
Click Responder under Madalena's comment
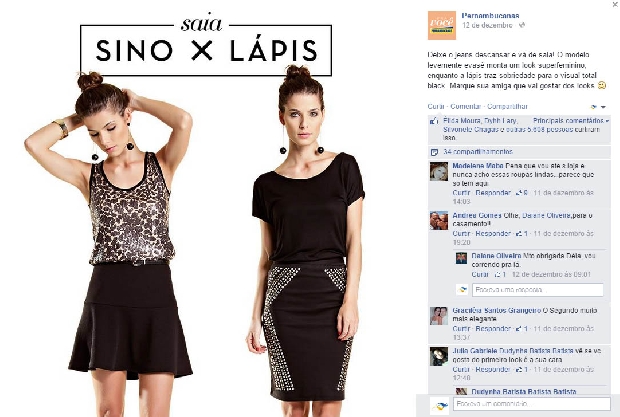493,193
